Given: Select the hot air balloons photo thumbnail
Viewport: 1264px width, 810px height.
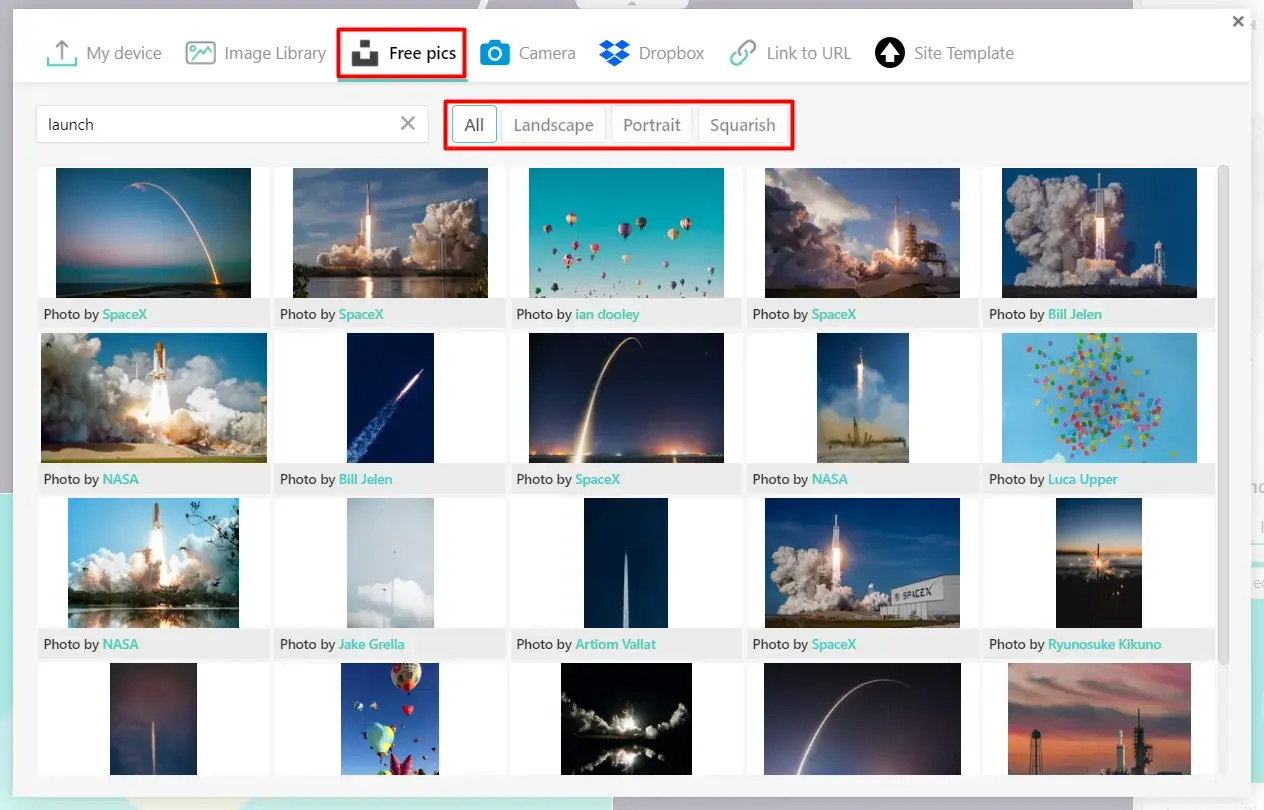Looking at the screenshot, I should [x=626, y=232].
